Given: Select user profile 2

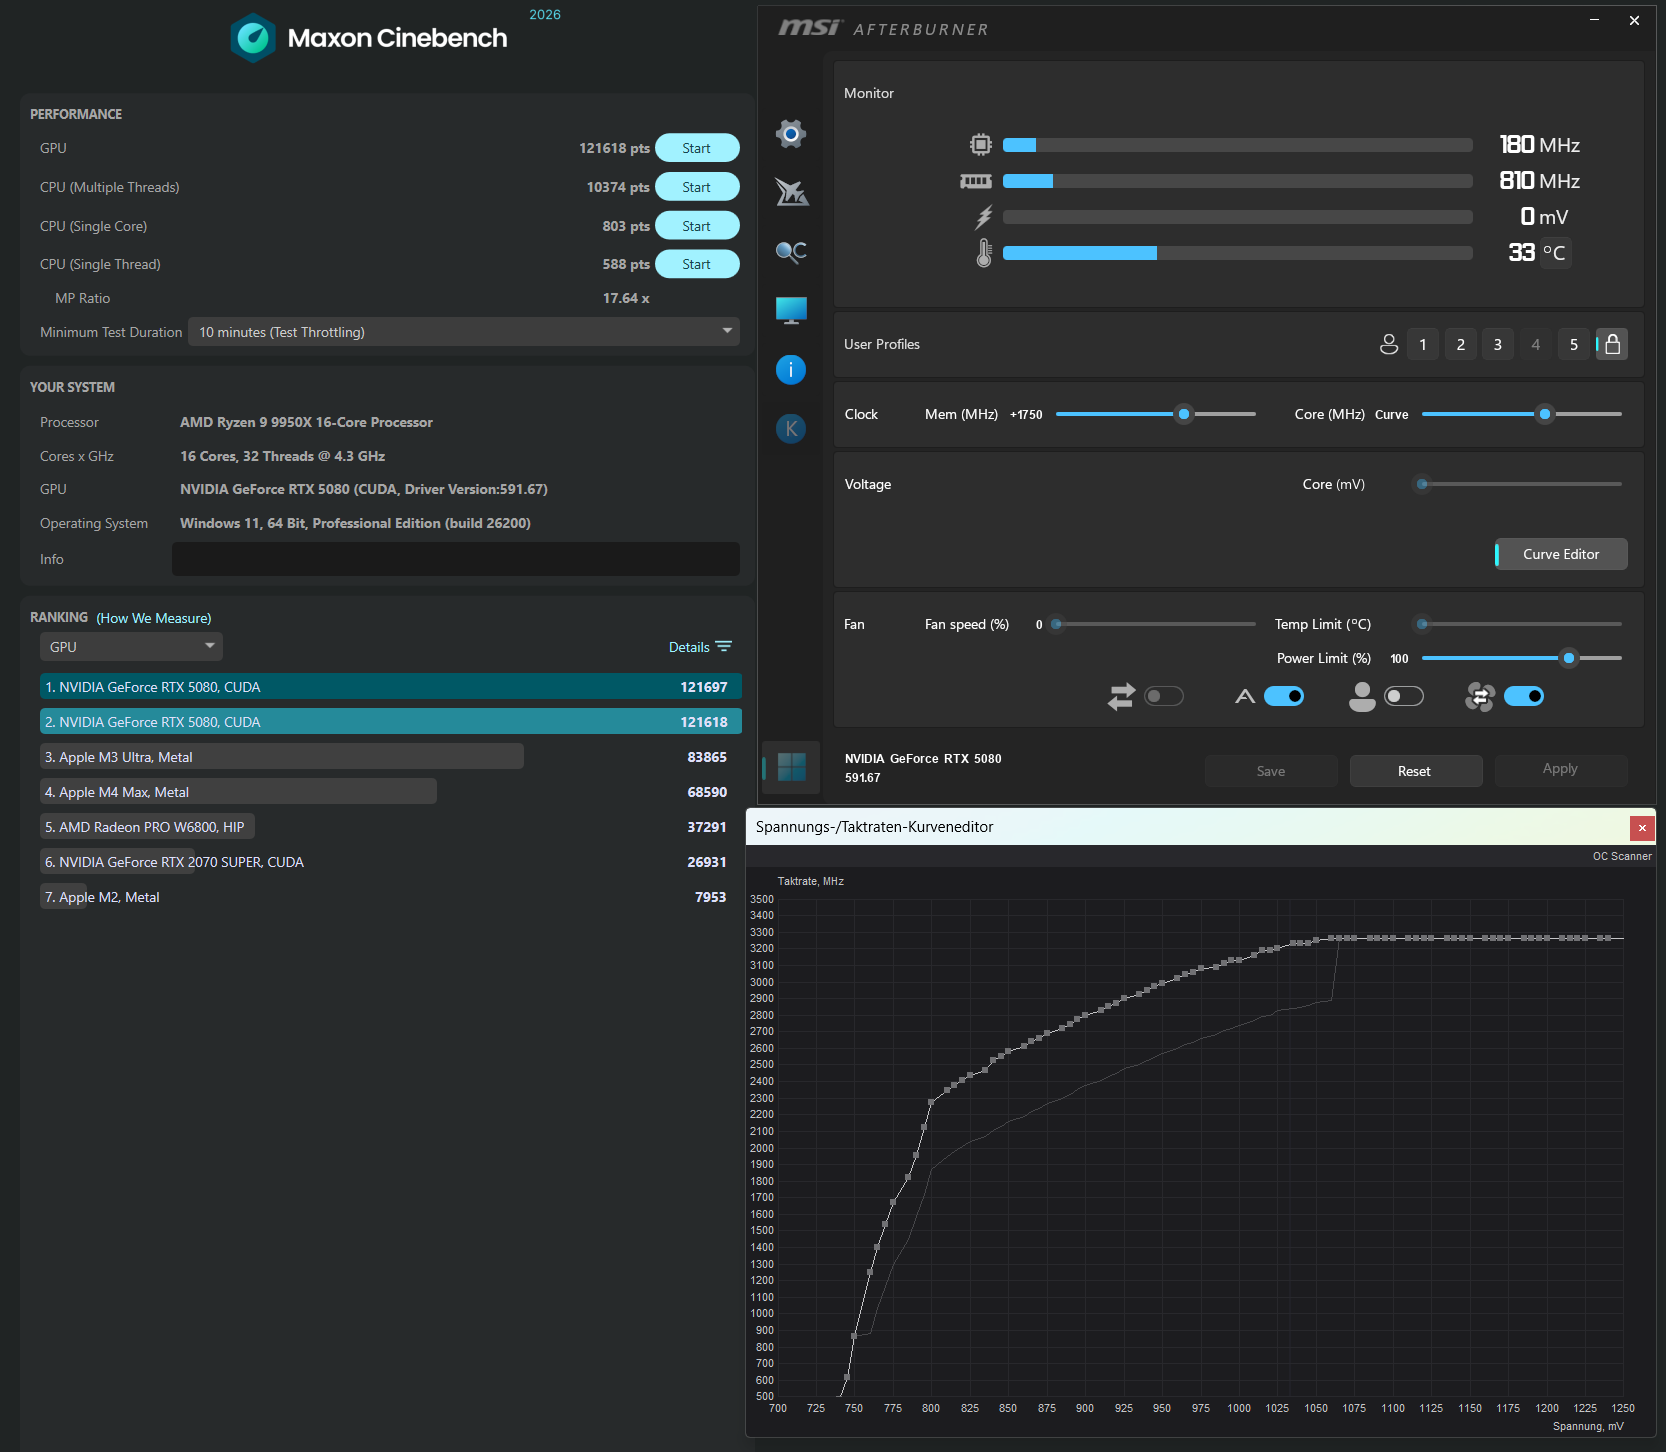Looking at the screenshot, I should (x=1461, y=344).
